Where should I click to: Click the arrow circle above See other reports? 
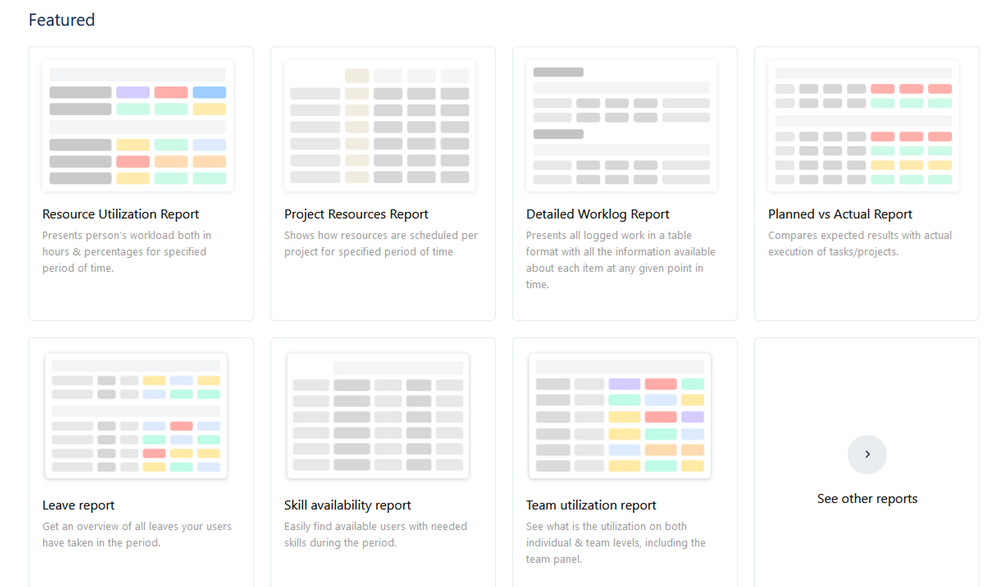[x=866, y=454]
